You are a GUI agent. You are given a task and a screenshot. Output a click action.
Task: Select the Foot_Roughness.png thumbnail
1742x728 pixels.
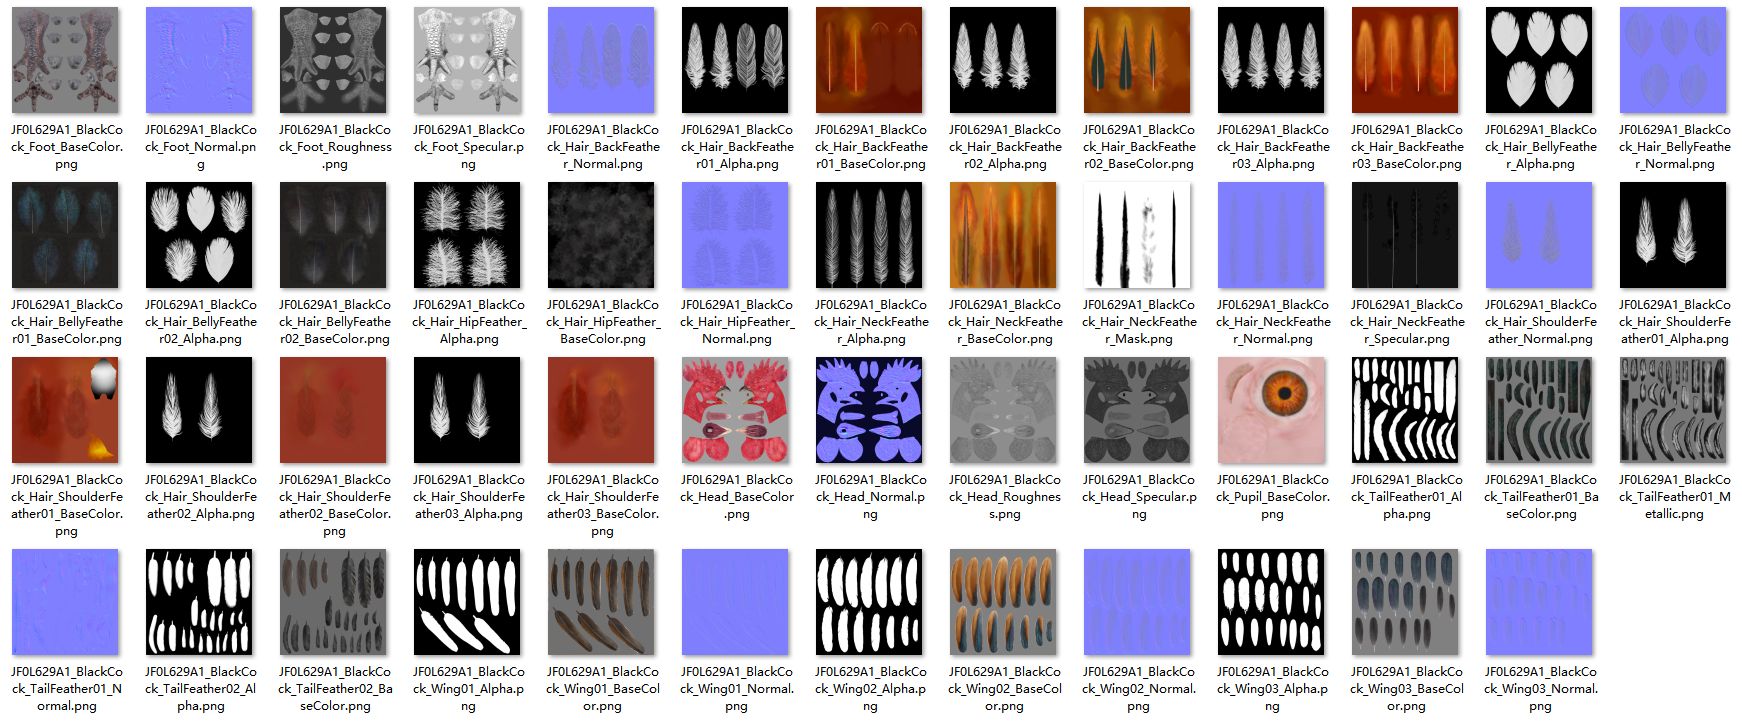coord(333,60)
